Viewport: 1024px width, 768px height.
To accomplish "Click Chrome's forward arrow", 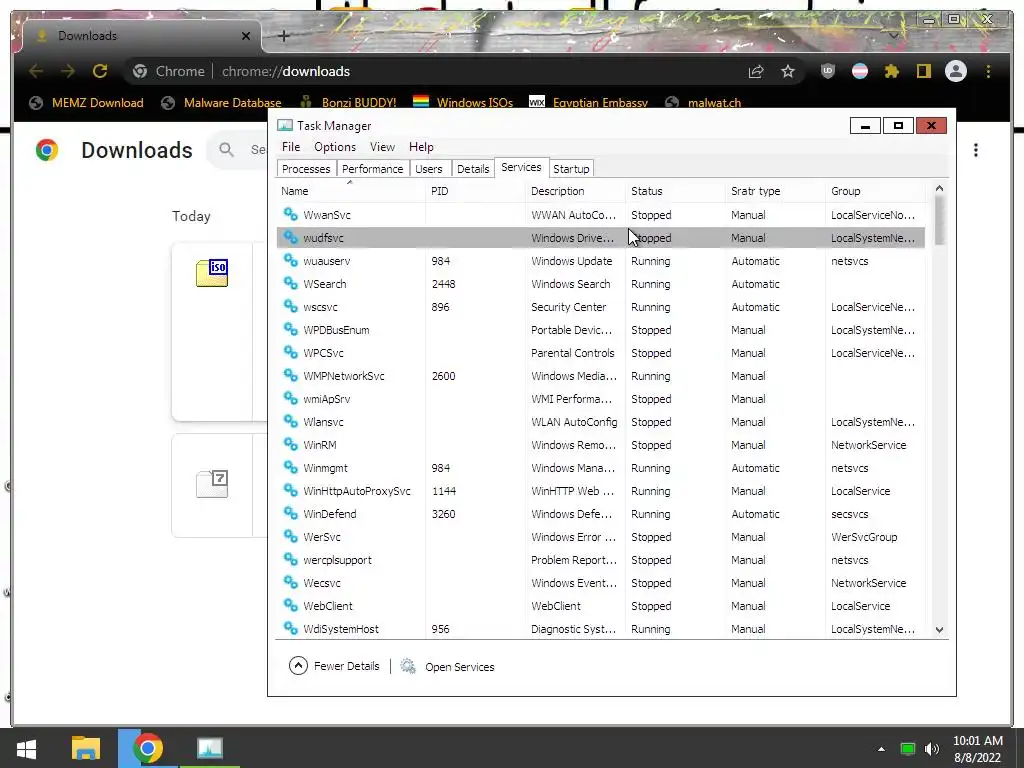I will point(68,71).
